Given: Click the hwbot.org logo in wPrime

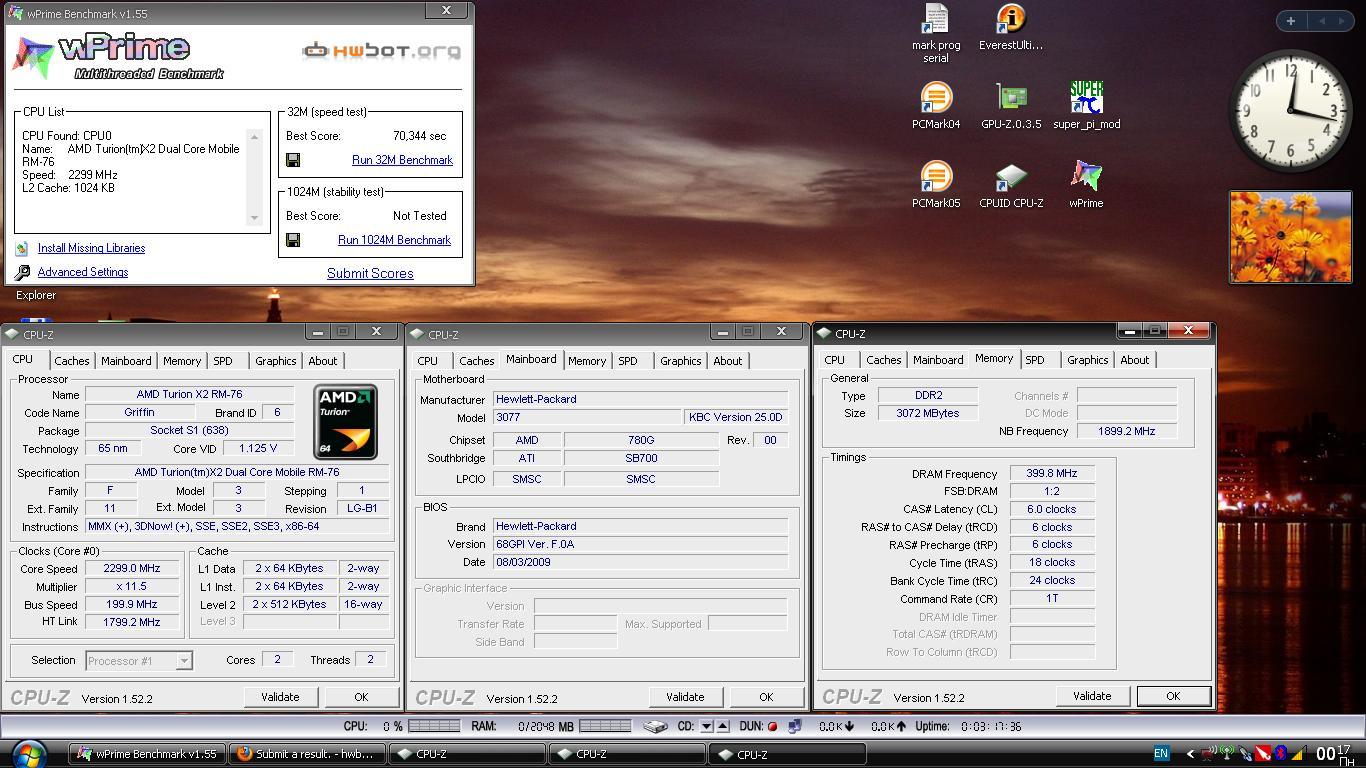Looking at the screenshot, I should 382,50.
